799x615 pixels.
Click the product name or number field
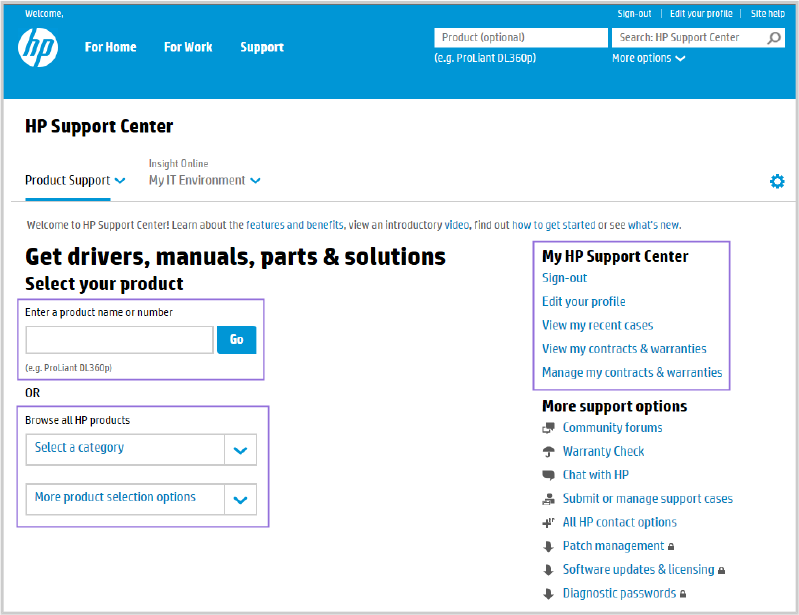click(x=119, y=340)
